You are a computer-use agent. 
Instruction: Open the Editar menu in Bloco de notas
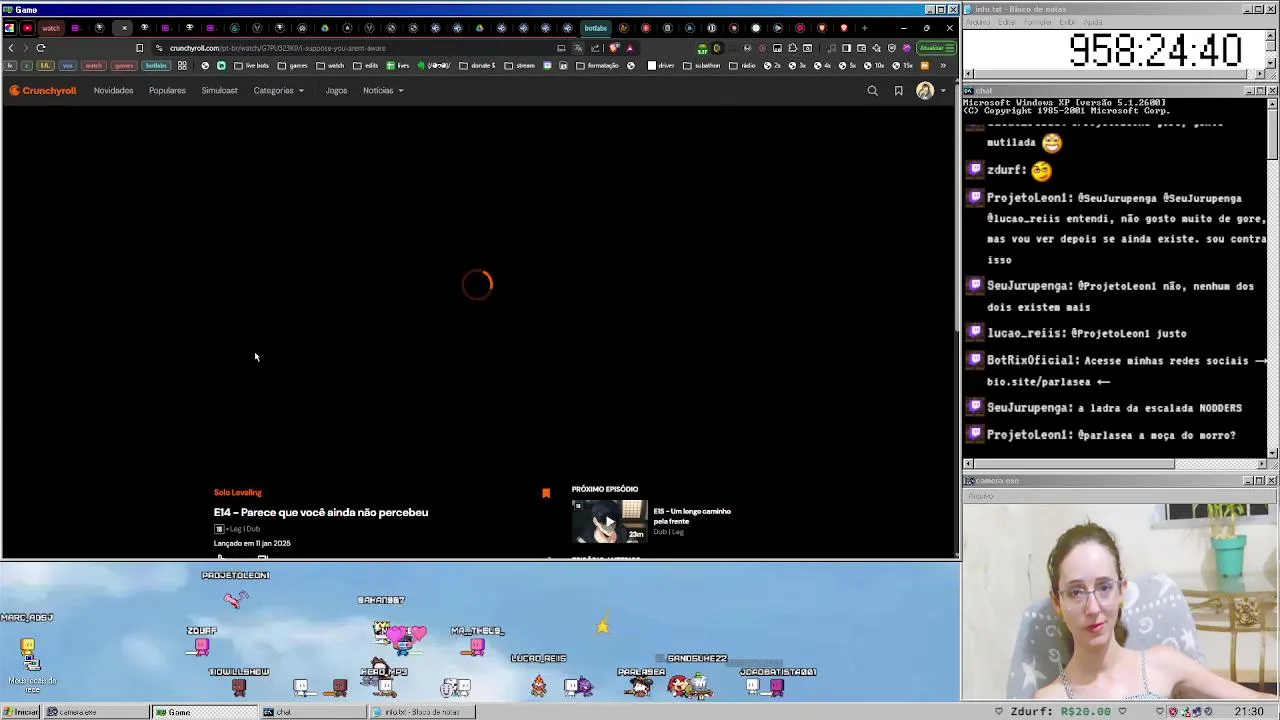pyautogui.click(x=1007, y=22)
